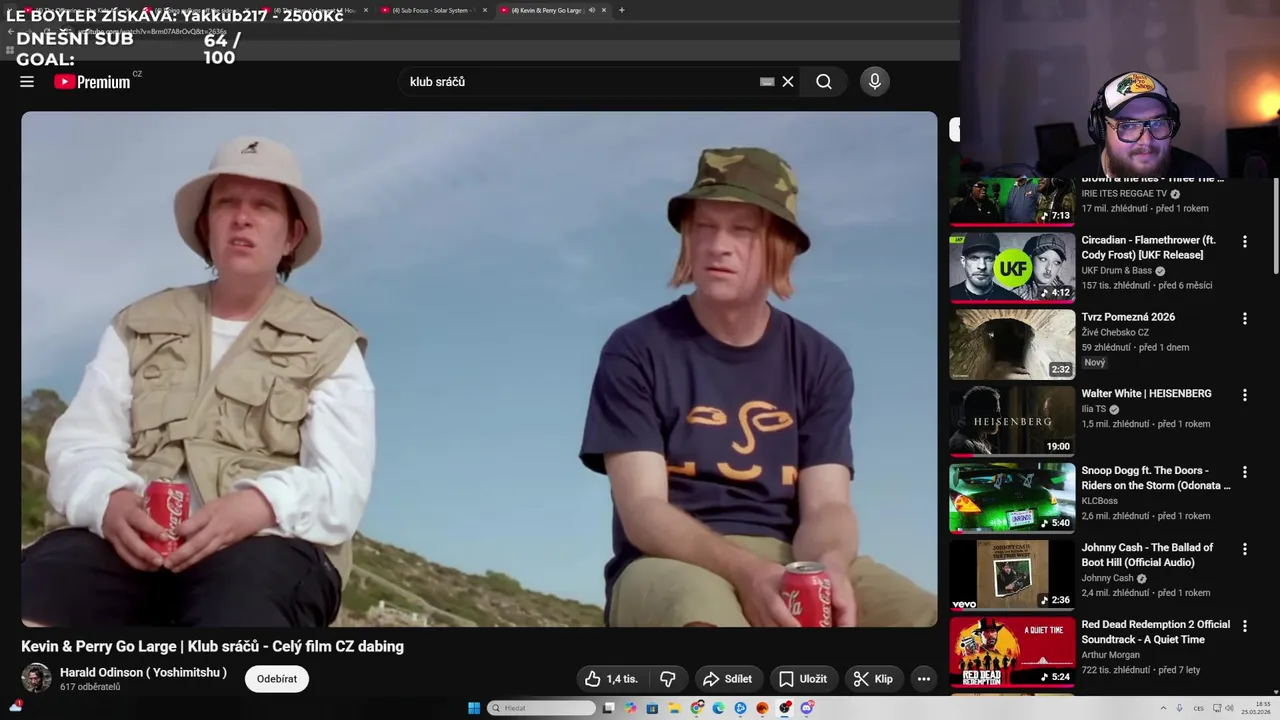Viewport: 1280px width, 720px height.
Task: Show hidden system tray icons chevron
Action: (x=1165, y=708)
